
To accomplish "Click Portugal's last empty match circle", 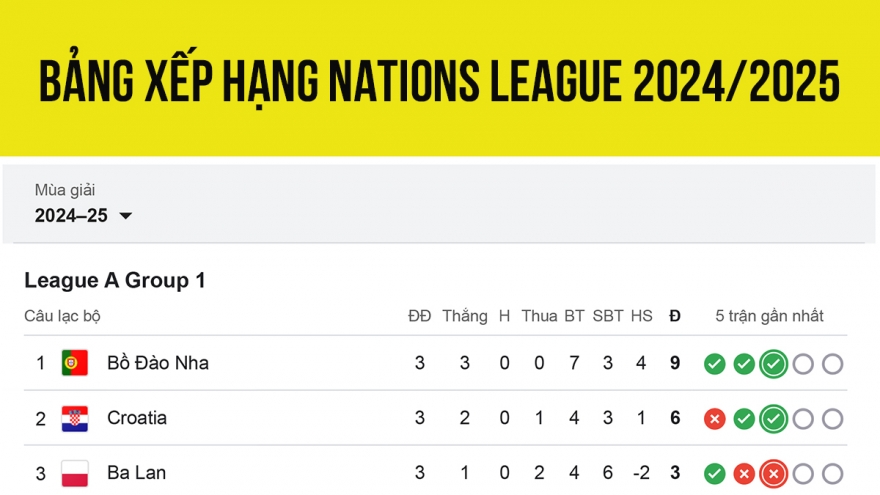I will pyautogui.click(x=832, y=364).
